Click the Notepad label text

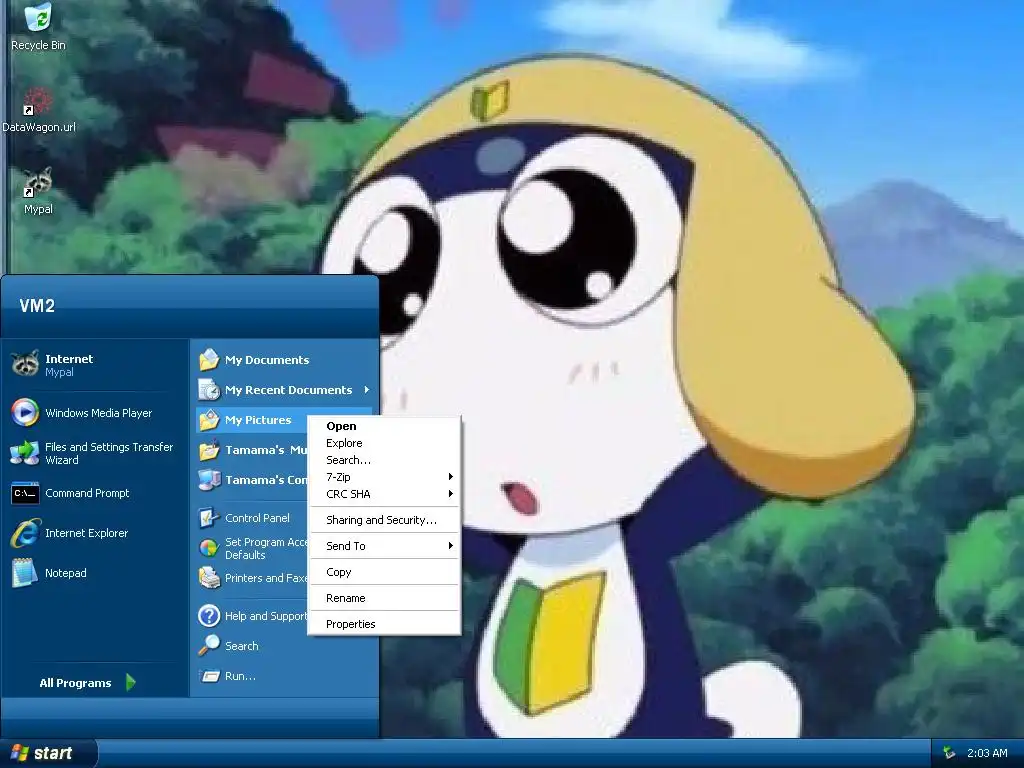[x=65, y=573]
